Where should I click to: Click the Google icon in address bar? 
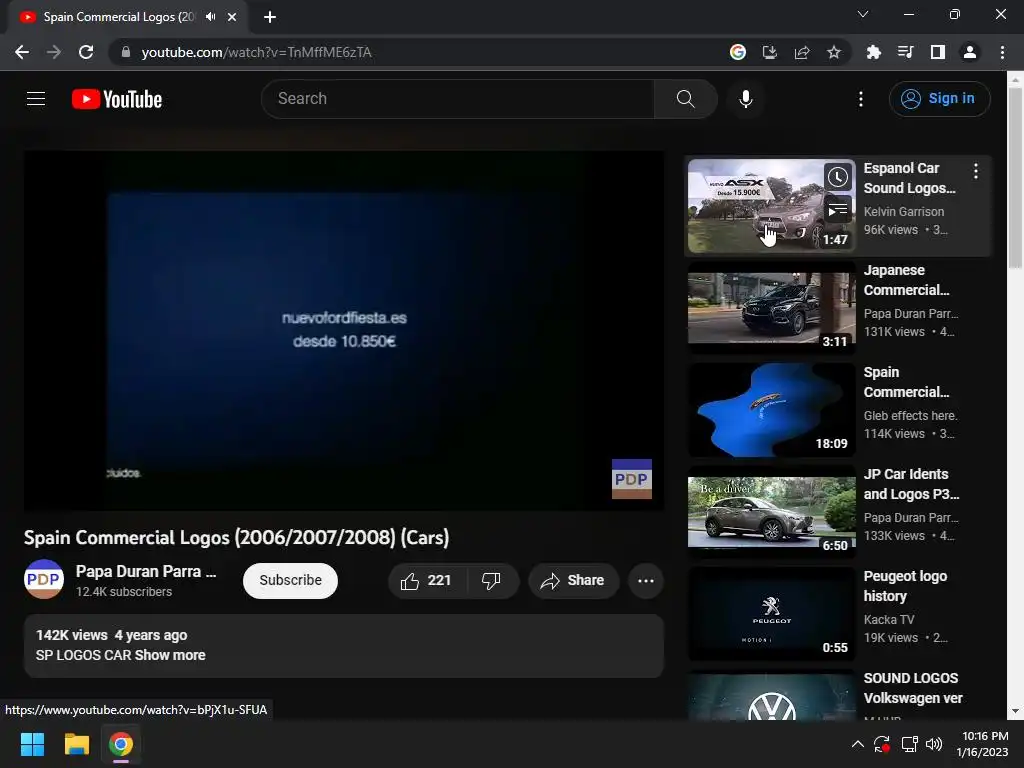tap(738, 52)
